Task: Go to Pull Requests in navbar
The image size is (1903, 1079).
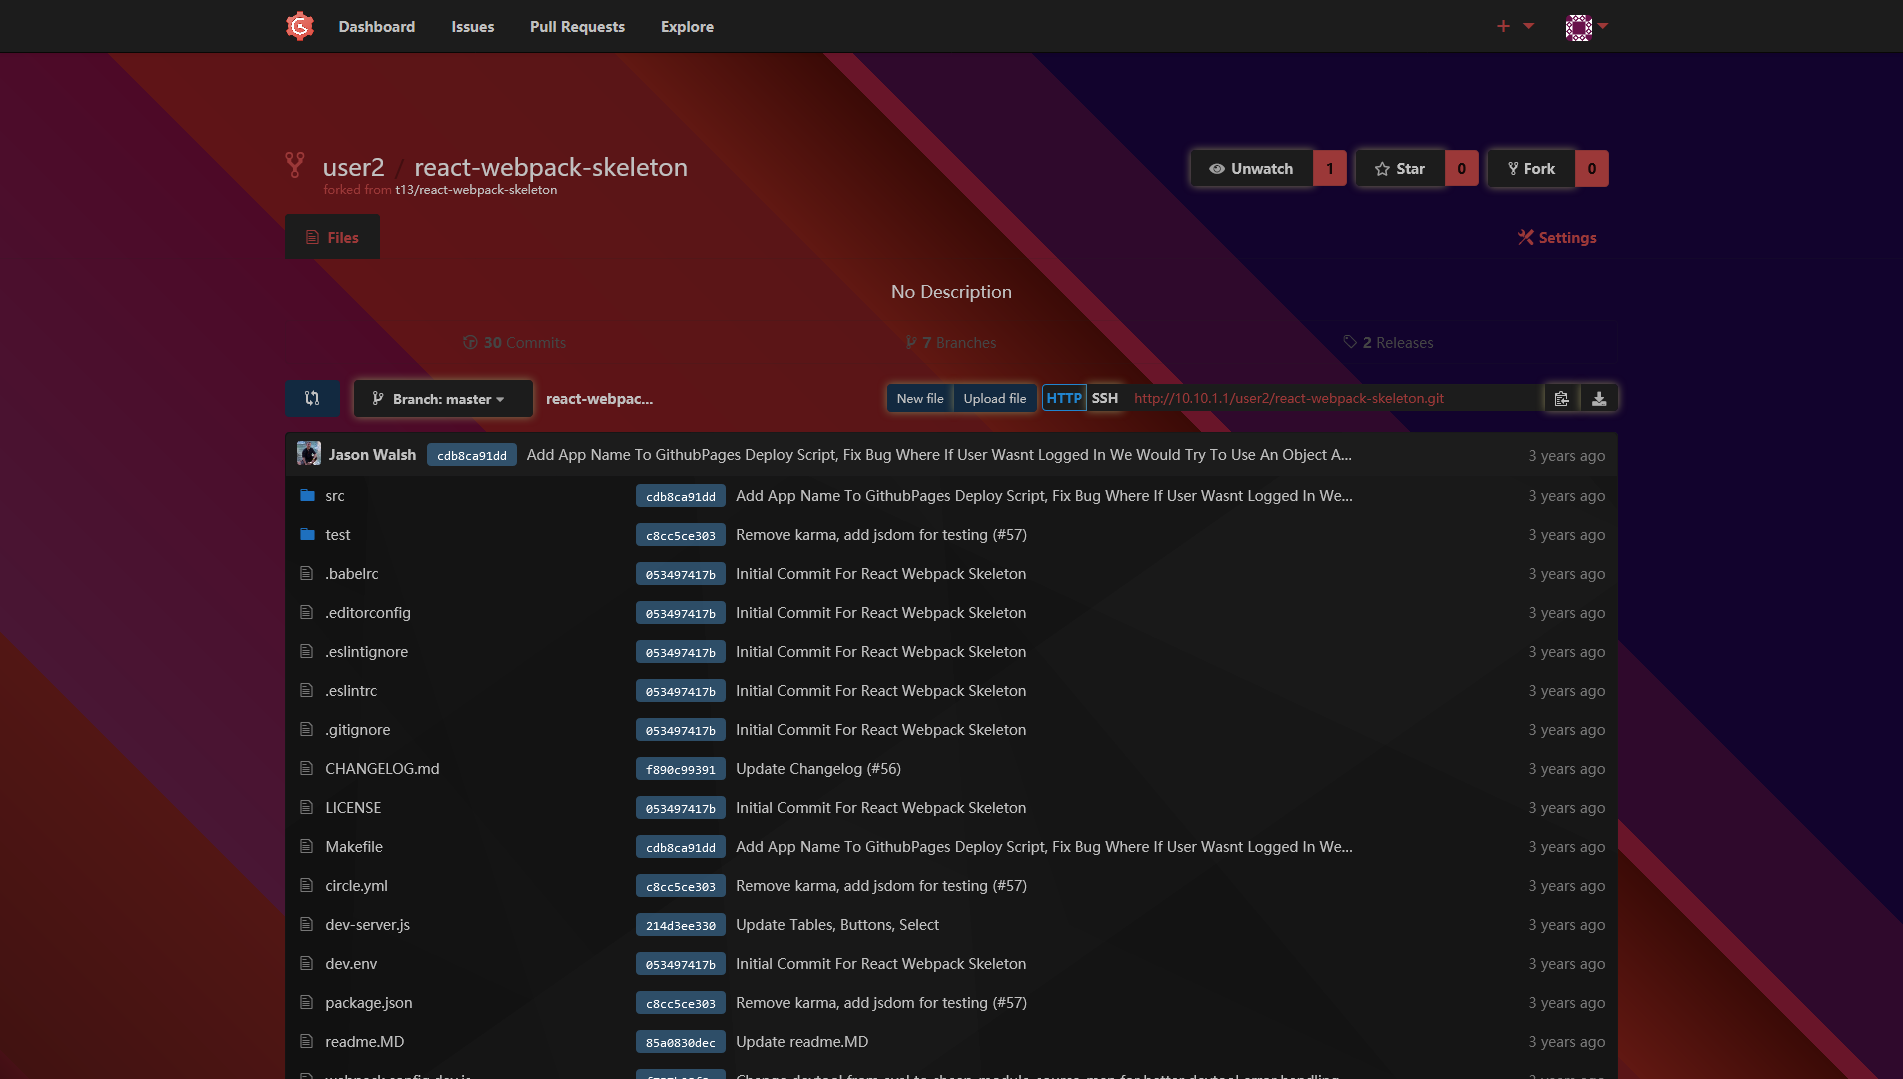Action: pos(577,26)
